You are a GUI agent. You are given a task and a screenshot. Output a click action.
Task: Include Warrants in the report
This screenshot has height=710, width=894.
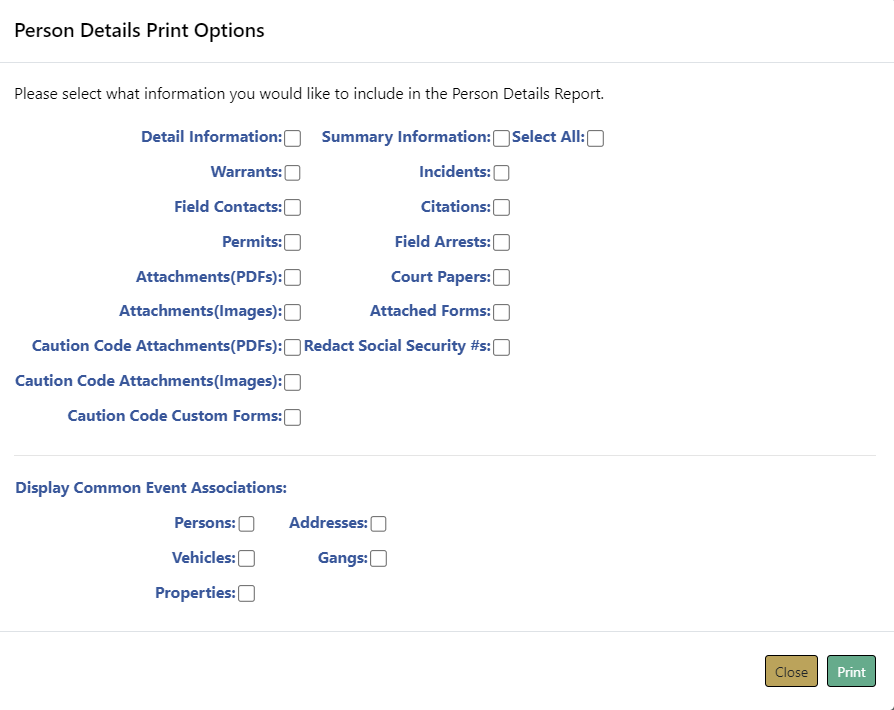point(293,173)
